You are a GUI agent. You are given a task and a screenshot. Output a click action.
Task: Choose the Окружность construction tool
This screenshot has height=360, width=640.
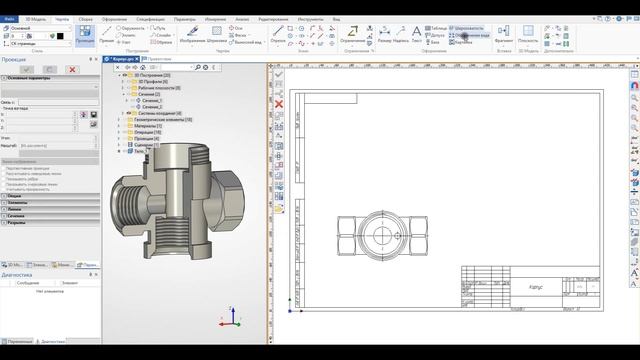click(130, 28)
